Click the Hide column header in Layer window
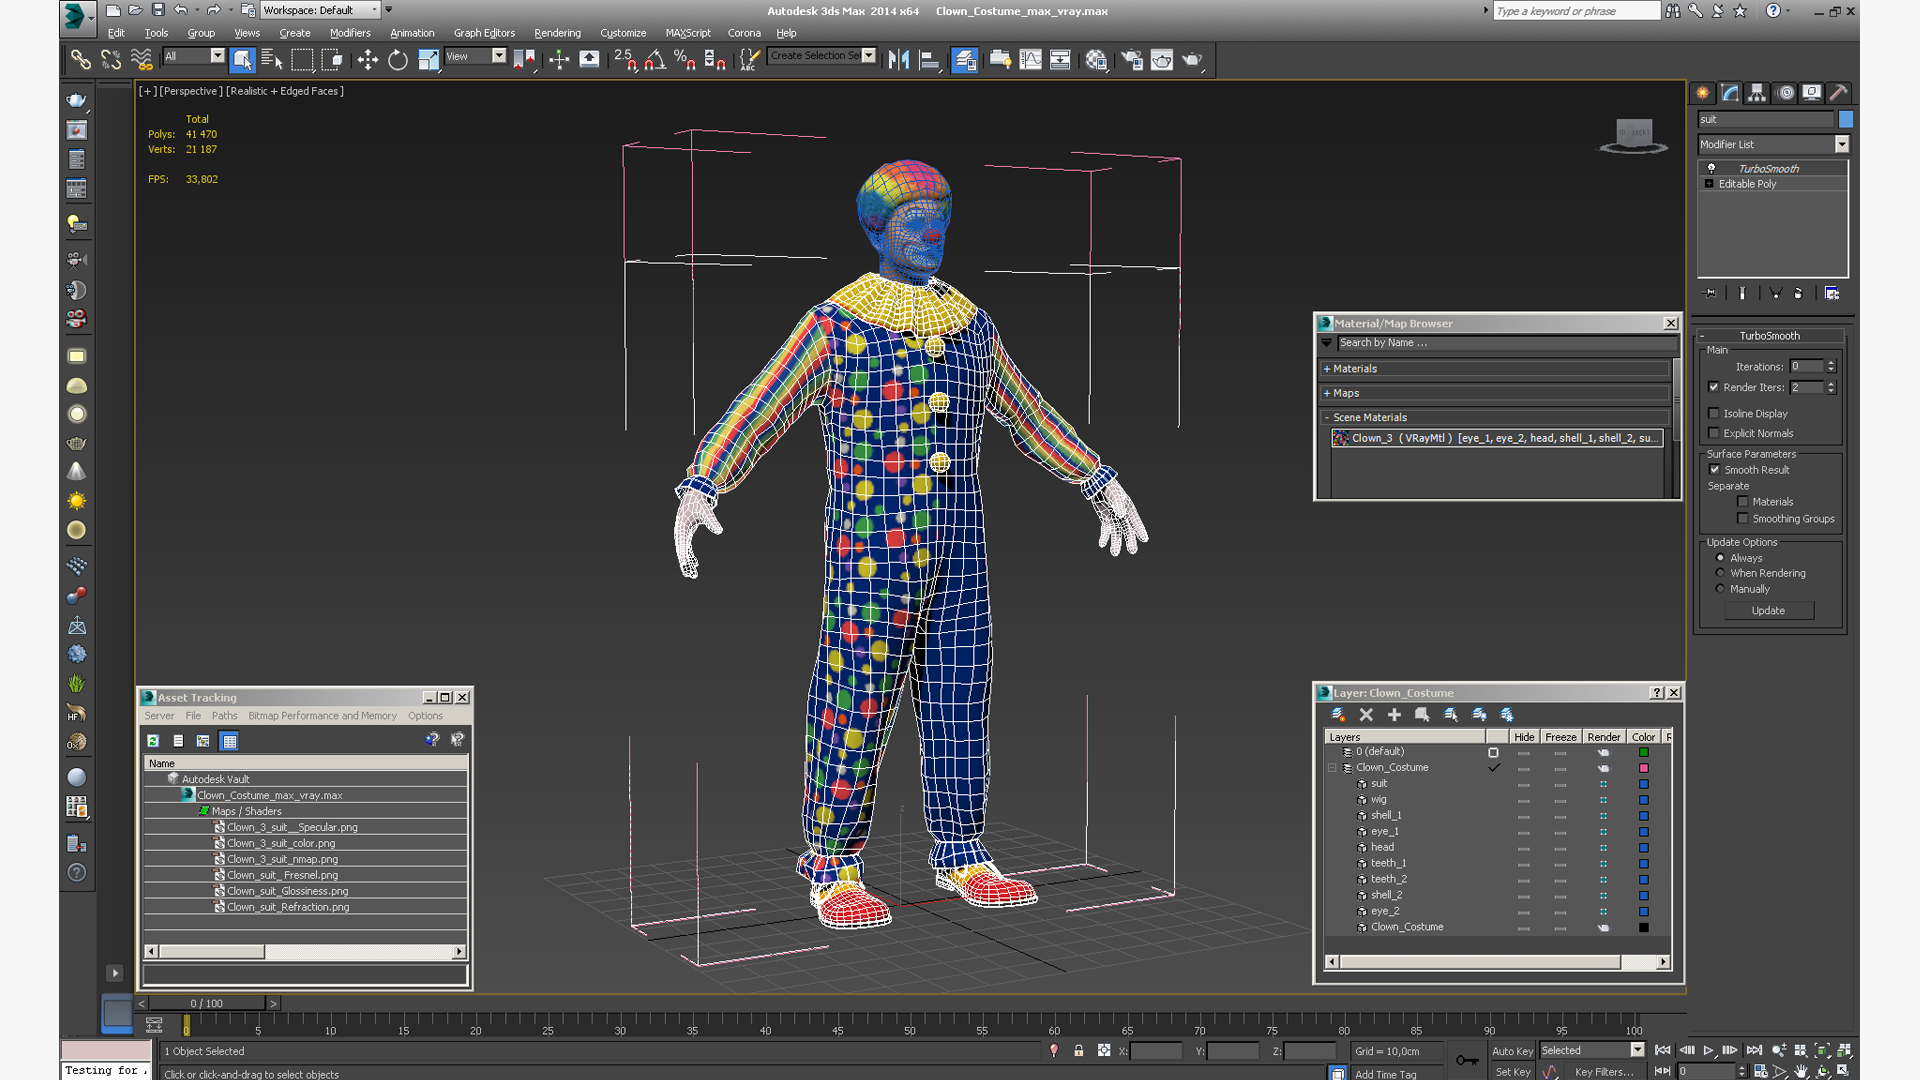The image size is (1920, 1080). (1523, 737)
